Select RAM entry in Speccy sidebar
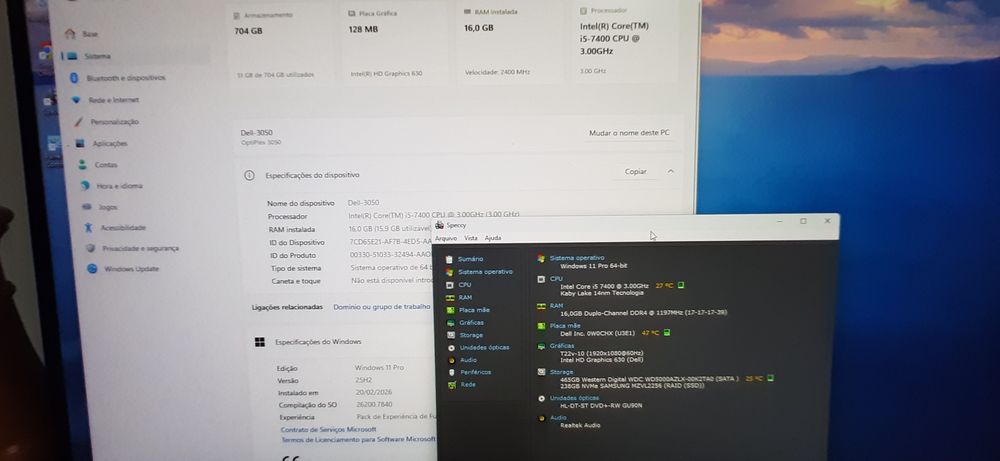1000x461 pixels. click(x=465, y=297)
